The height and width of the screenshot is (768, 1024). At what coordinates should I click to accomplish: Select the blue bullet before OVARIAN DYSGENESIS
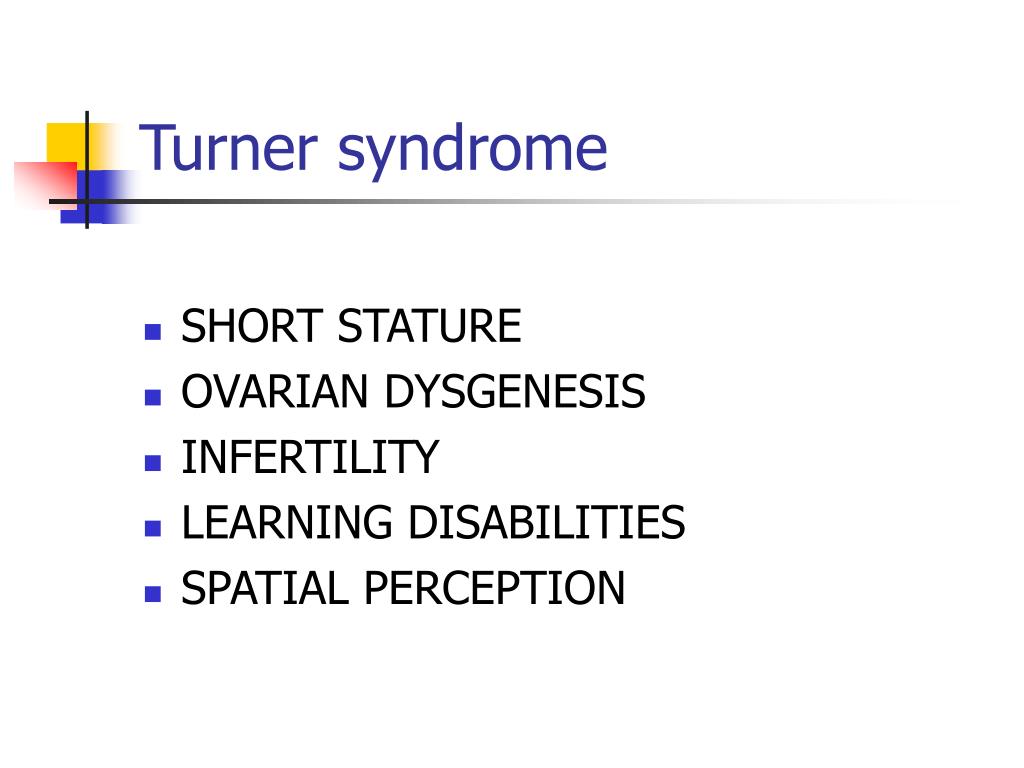153,397
